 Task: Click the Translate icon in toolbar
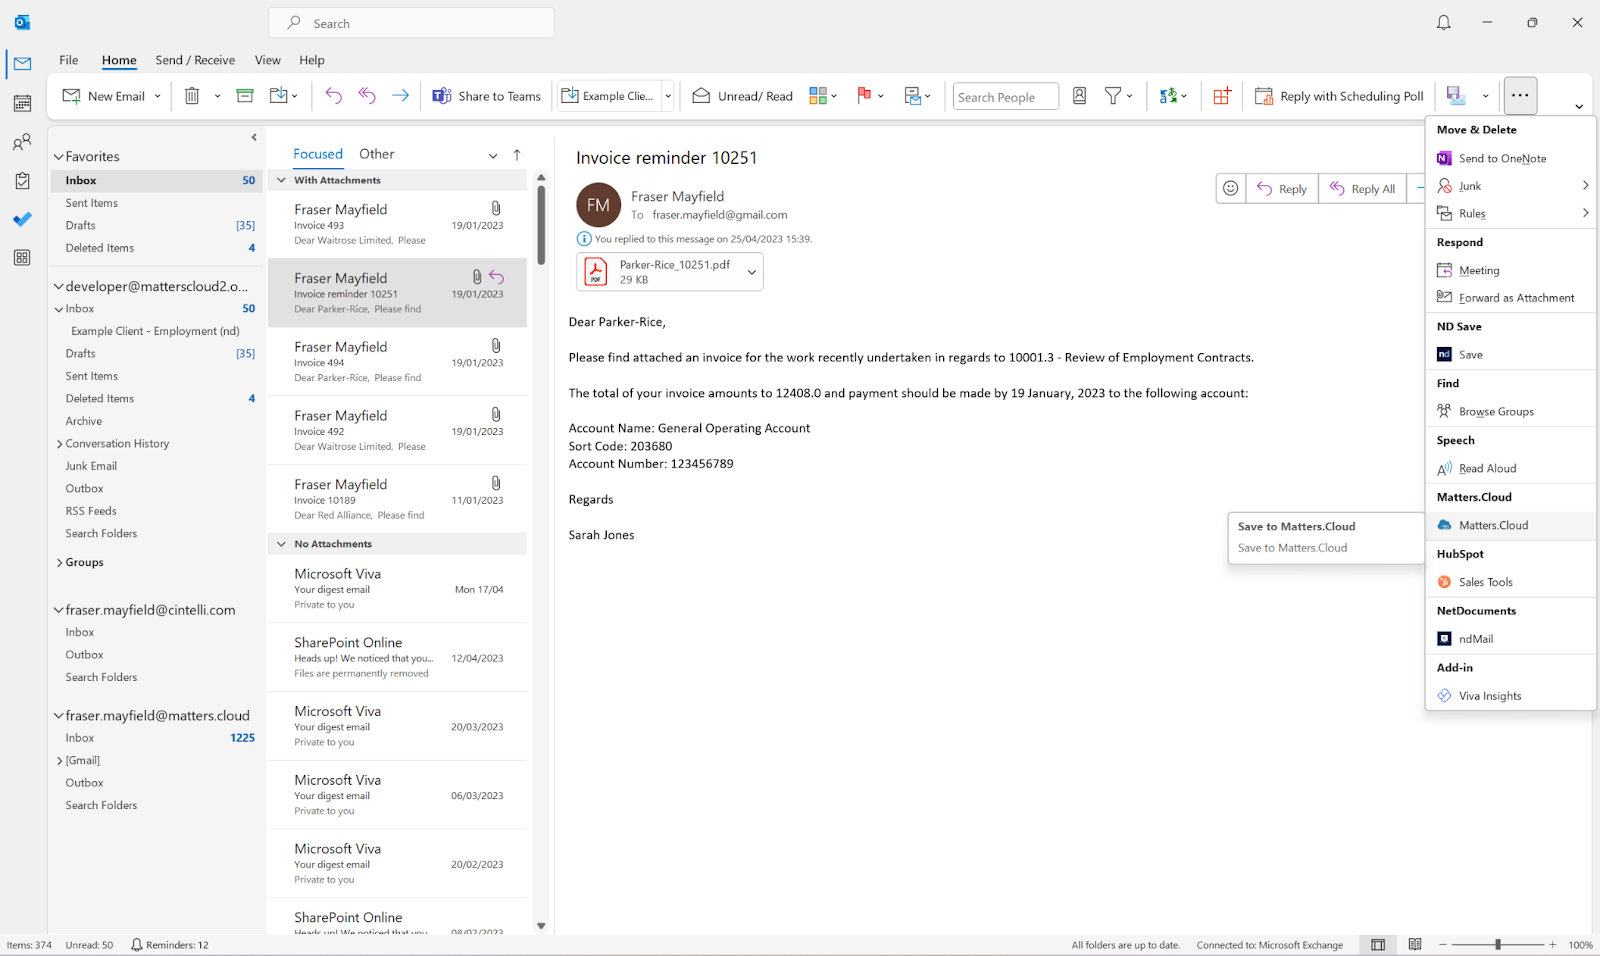pos(1168,96)
